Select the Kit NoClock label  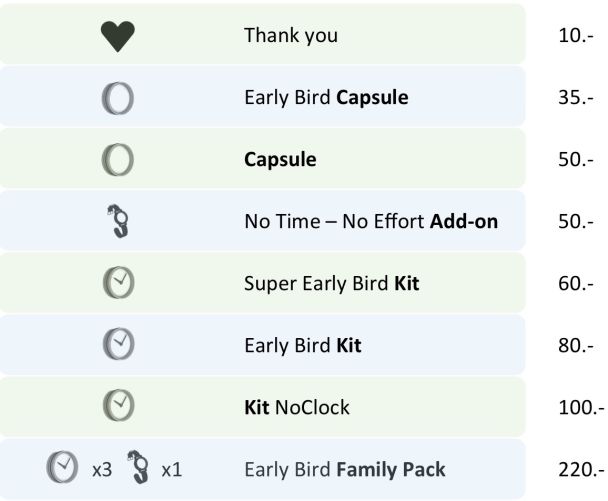tap(297, 408)
